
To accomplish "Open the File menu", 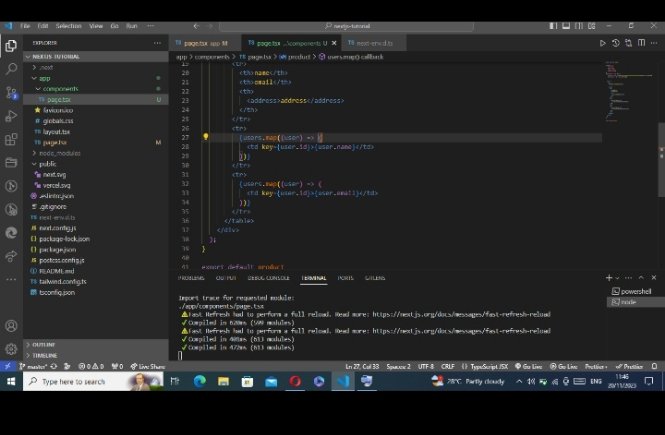I will [25, 26].
